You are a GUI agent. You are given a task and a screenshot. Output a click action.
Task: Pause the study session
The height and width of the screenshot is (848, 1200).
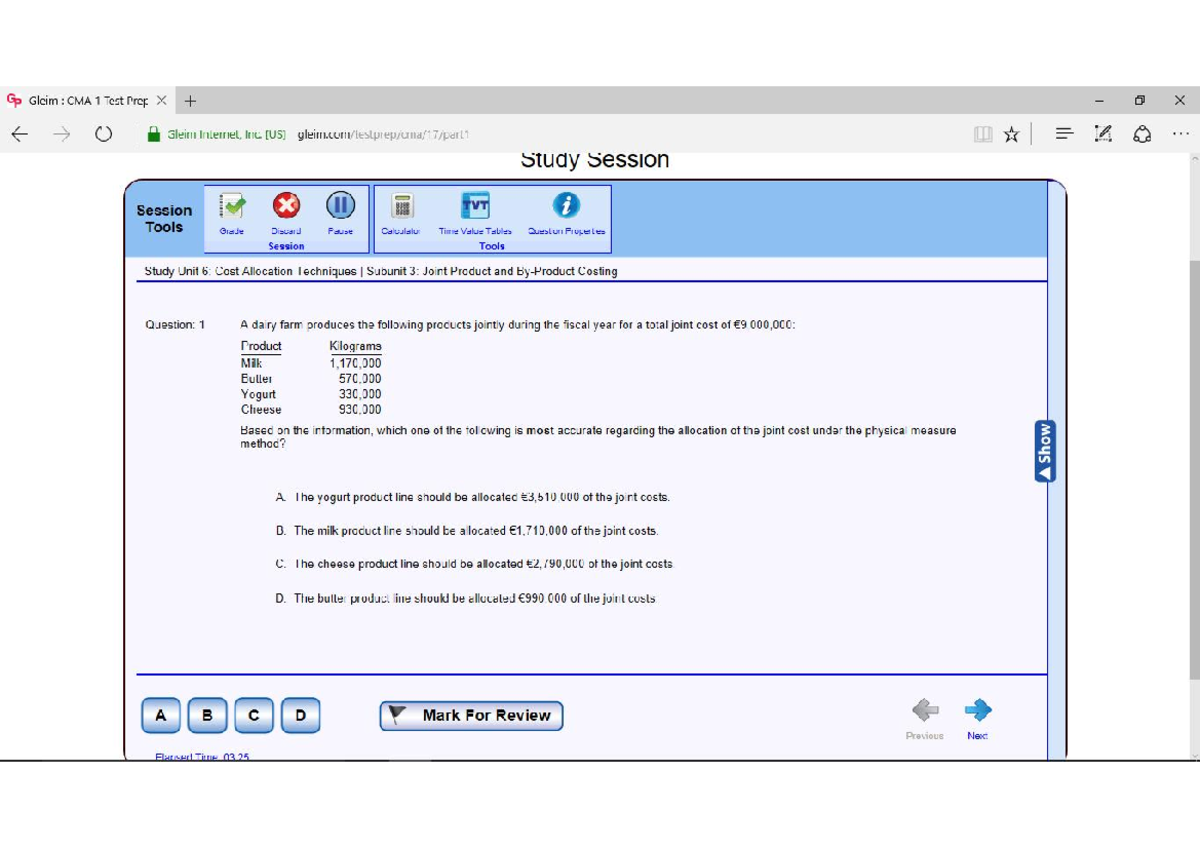pyautogui.click(x=340, y=206)
